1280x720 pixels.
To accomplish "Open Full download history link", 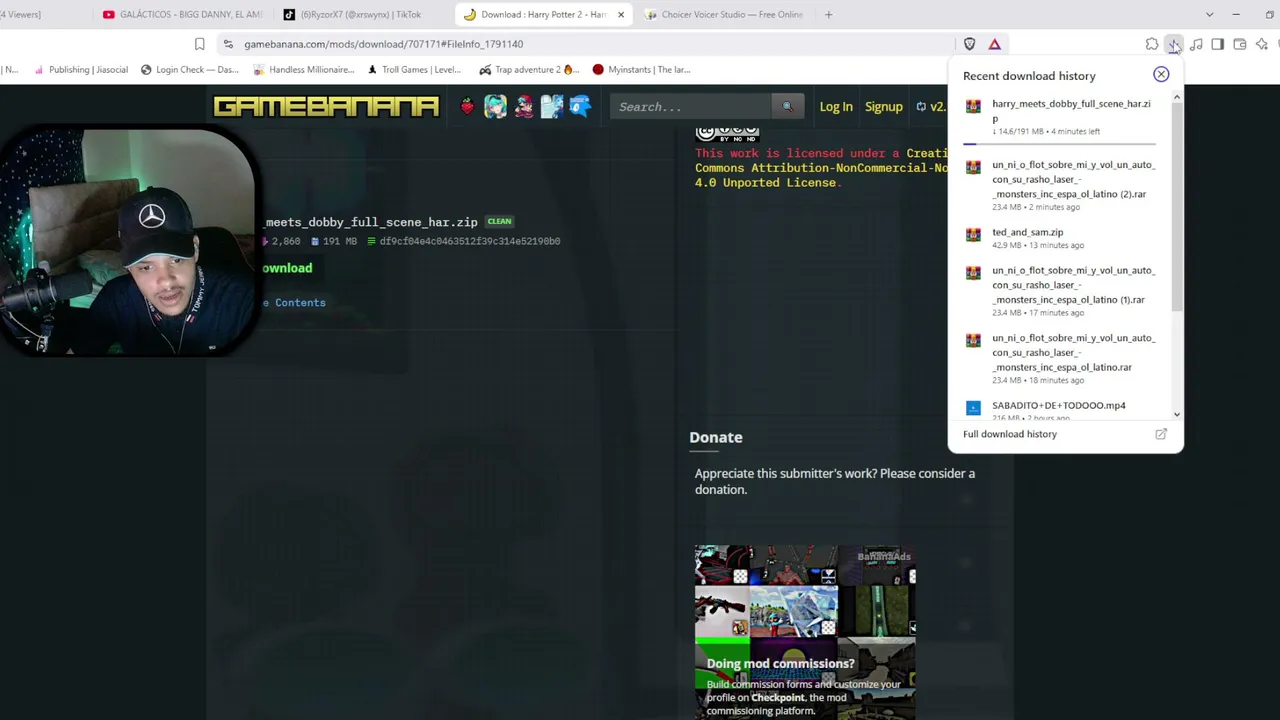I will coord(1010,434).
